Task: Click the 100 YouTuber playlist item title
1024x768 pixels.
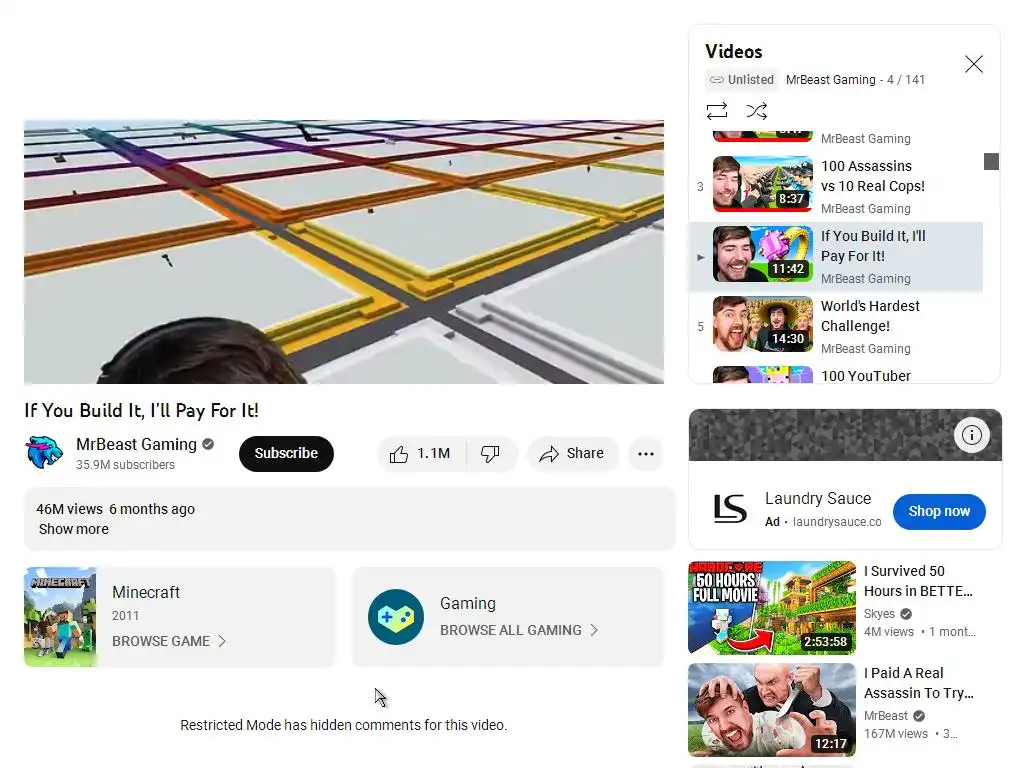Action: [x=865, y=376]
